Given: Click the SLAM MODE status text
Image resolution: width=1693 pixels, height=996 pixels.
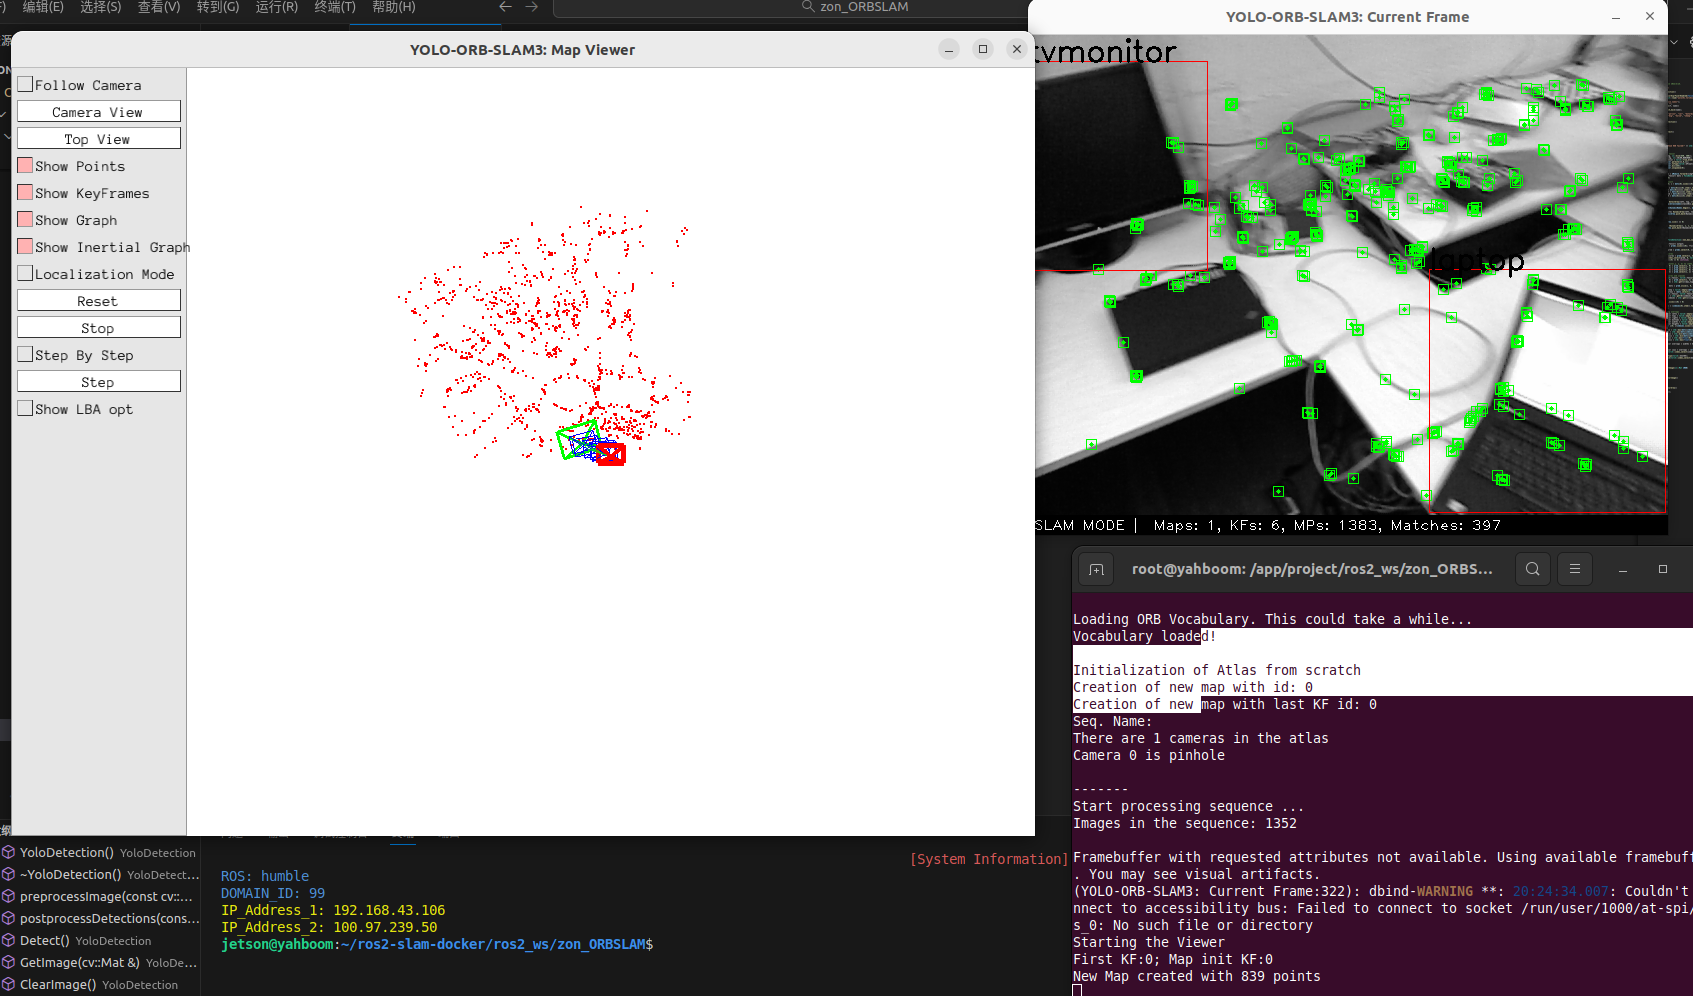Looking at the screenshot, I should (x=1080, y=525).
